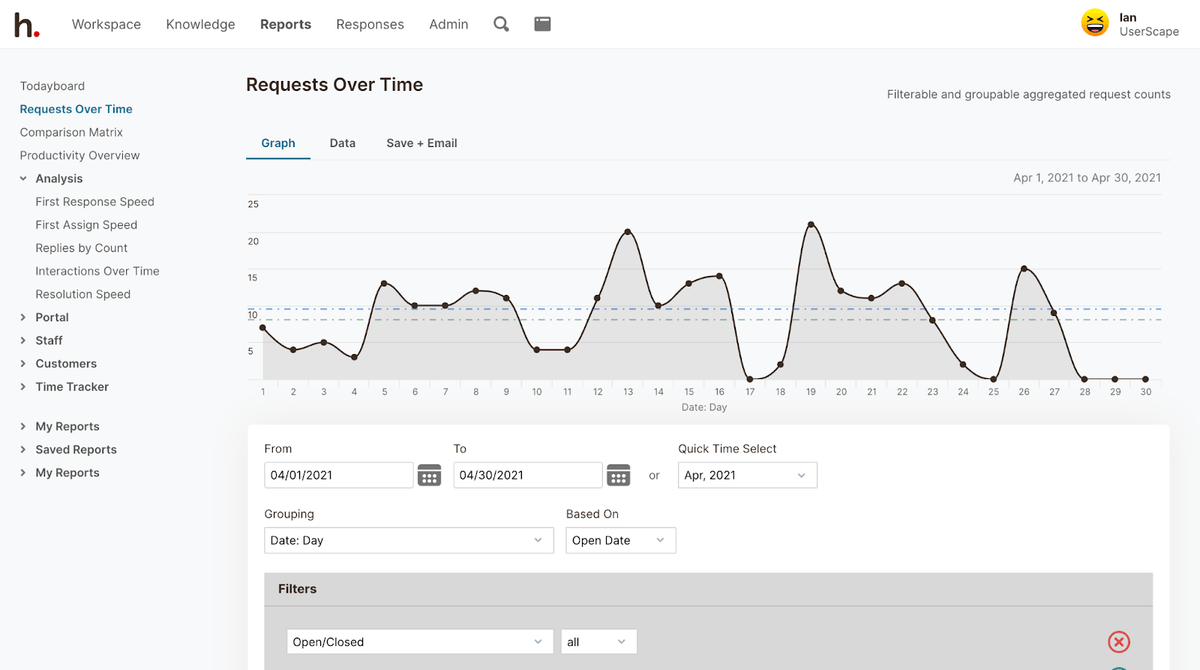Image resolution: width=1200 pixels, height=670 pixels.
Task: Click the data point for day 19
Action: [x=811, y=225]
